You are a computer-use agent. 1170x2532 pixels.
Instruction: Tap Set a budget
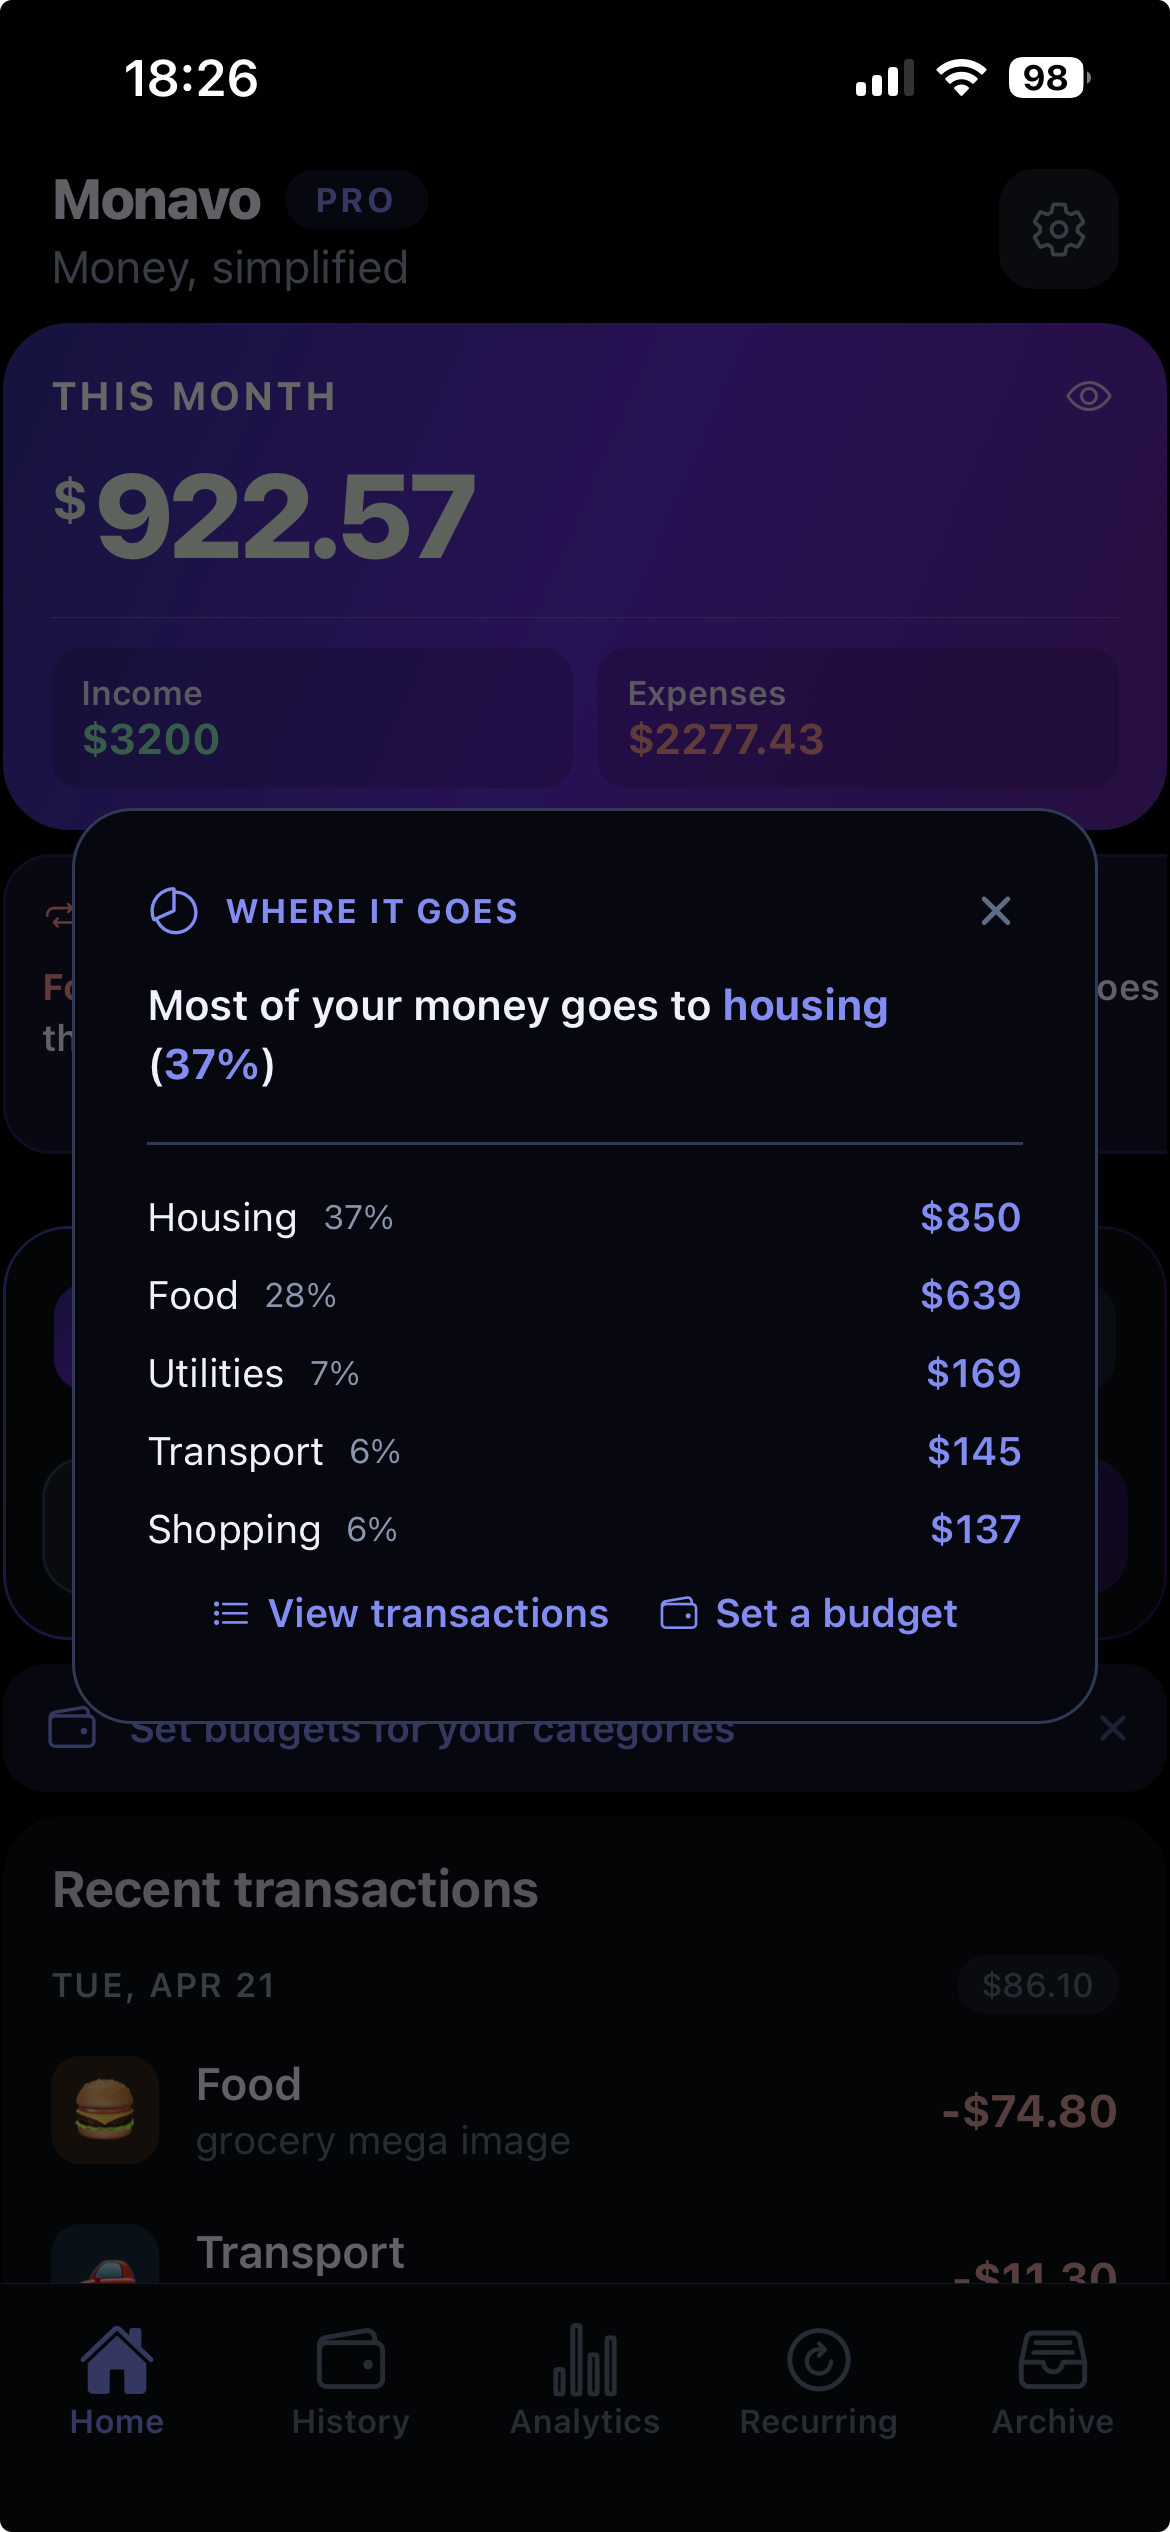[x=836, y=1613]
